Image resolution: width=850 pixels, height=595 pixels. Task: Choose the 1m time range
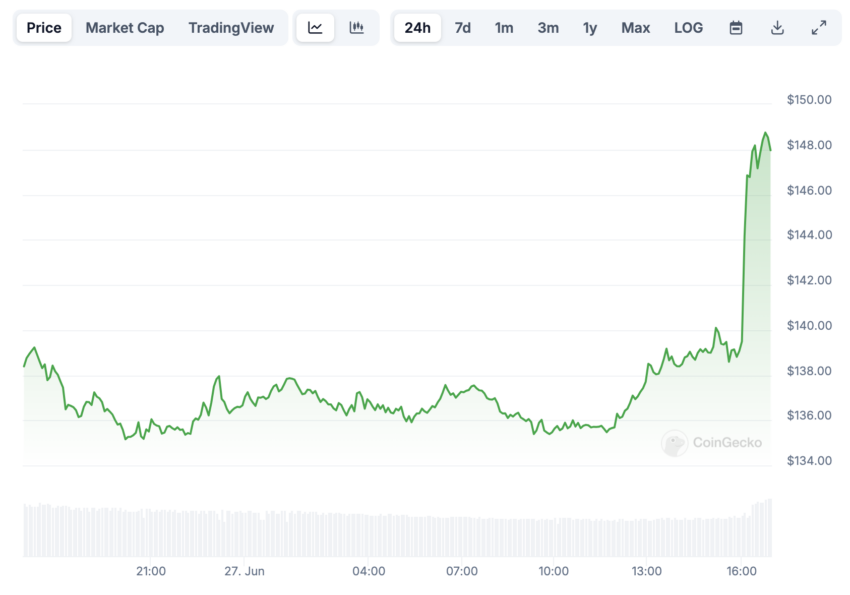pos(504,28)
